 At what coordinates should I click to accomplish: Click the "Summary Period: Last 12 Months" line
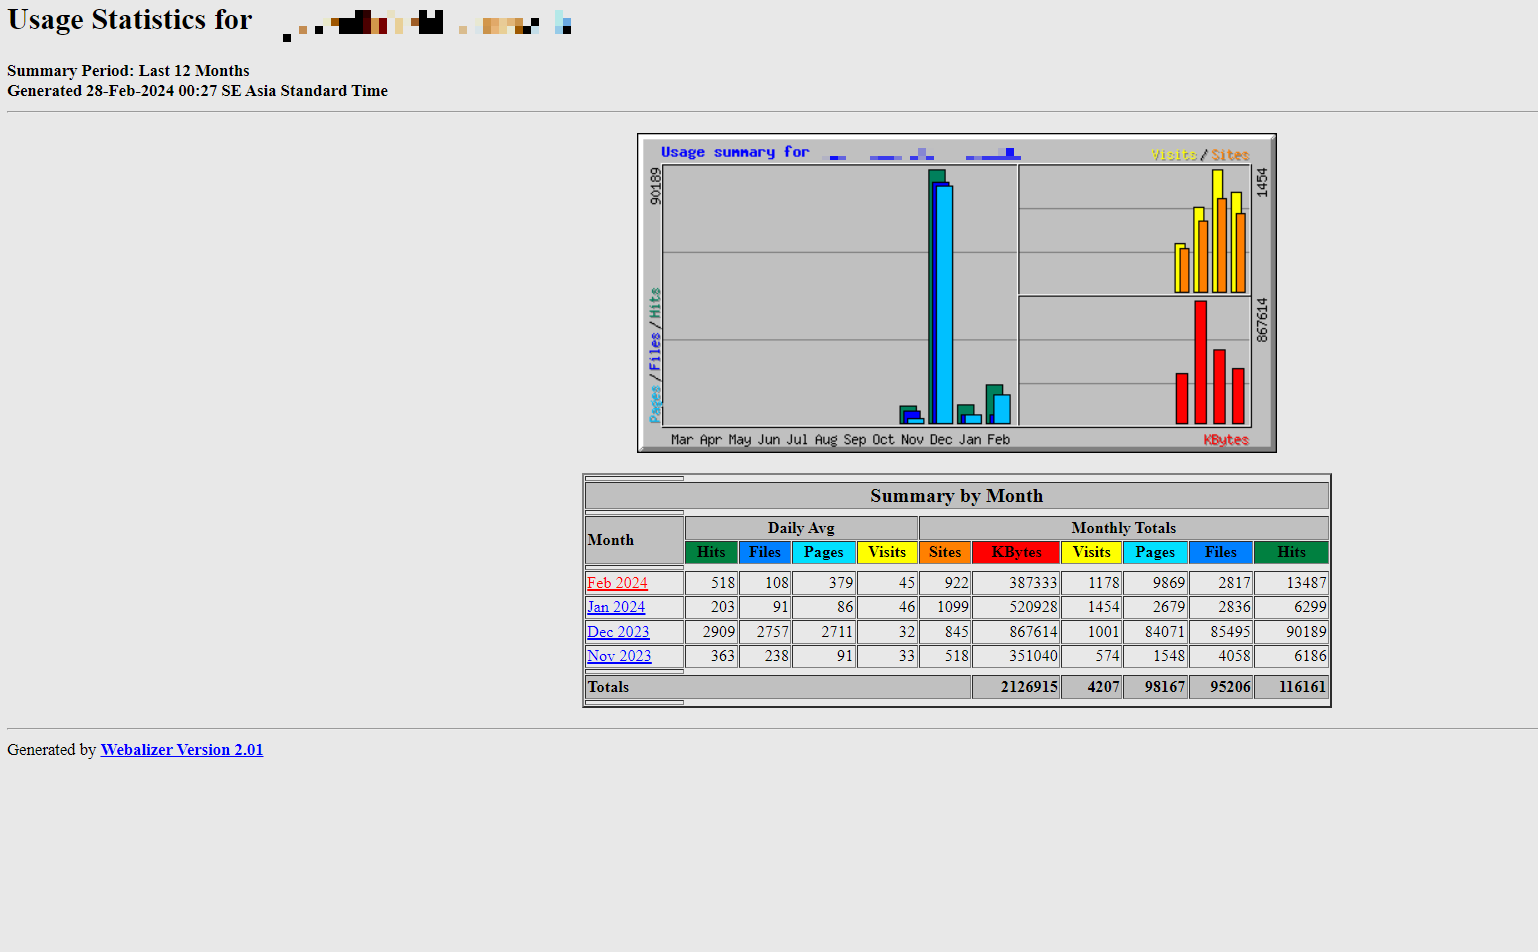(128, 71)
